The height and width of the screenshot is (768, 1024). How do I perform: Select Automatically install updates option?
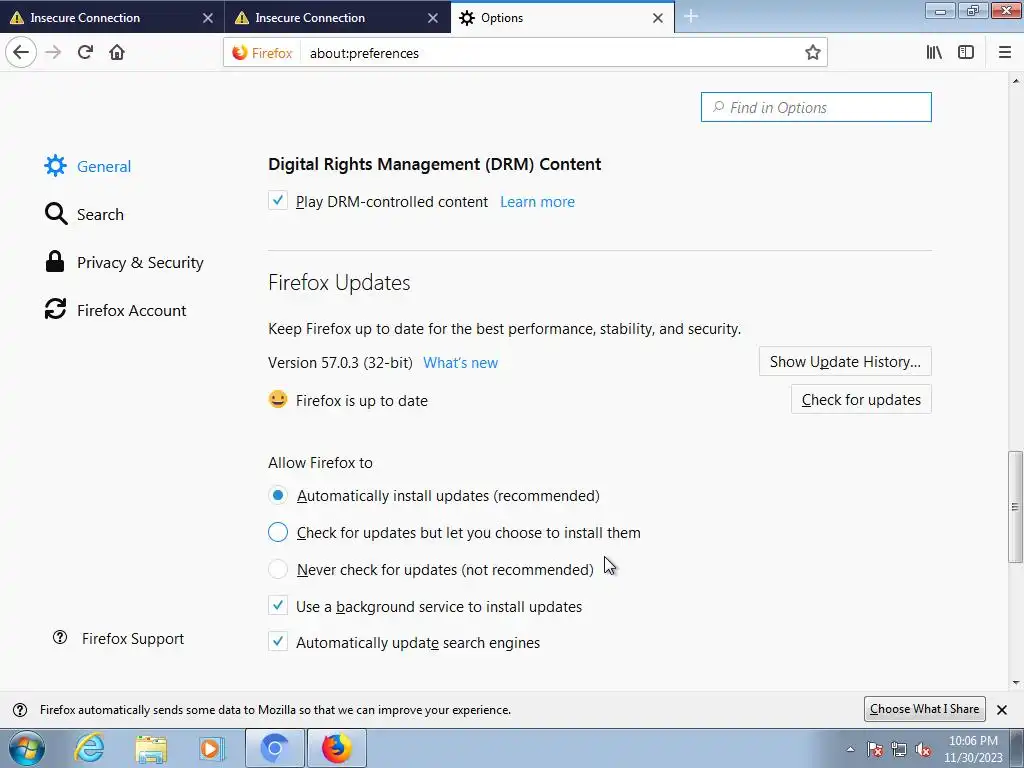click(x=278, y=495)
